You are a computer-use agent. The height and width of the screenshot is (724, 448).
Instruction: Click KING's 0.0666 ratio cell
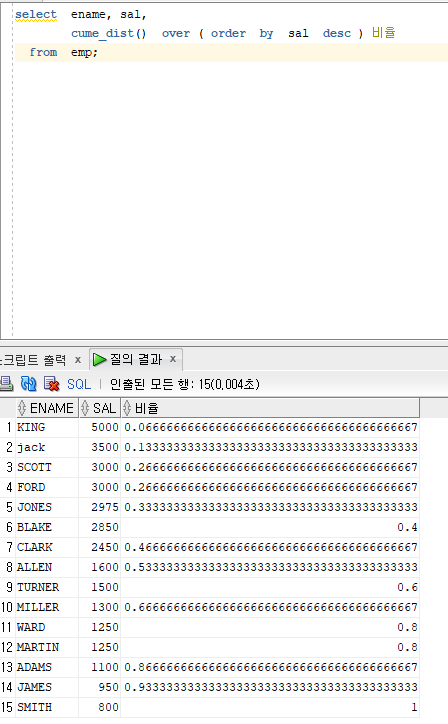[x=271, y=427]
